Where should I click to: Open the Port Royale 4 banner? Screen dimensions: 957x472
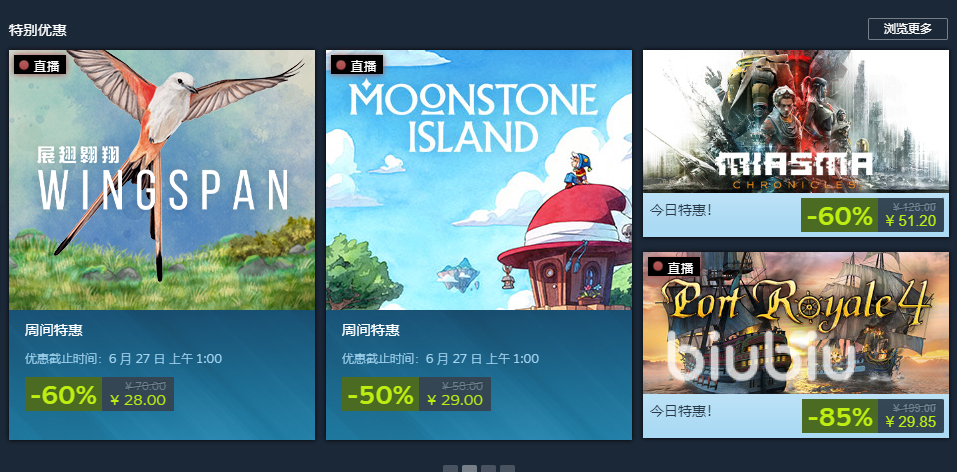pos(795,322)
